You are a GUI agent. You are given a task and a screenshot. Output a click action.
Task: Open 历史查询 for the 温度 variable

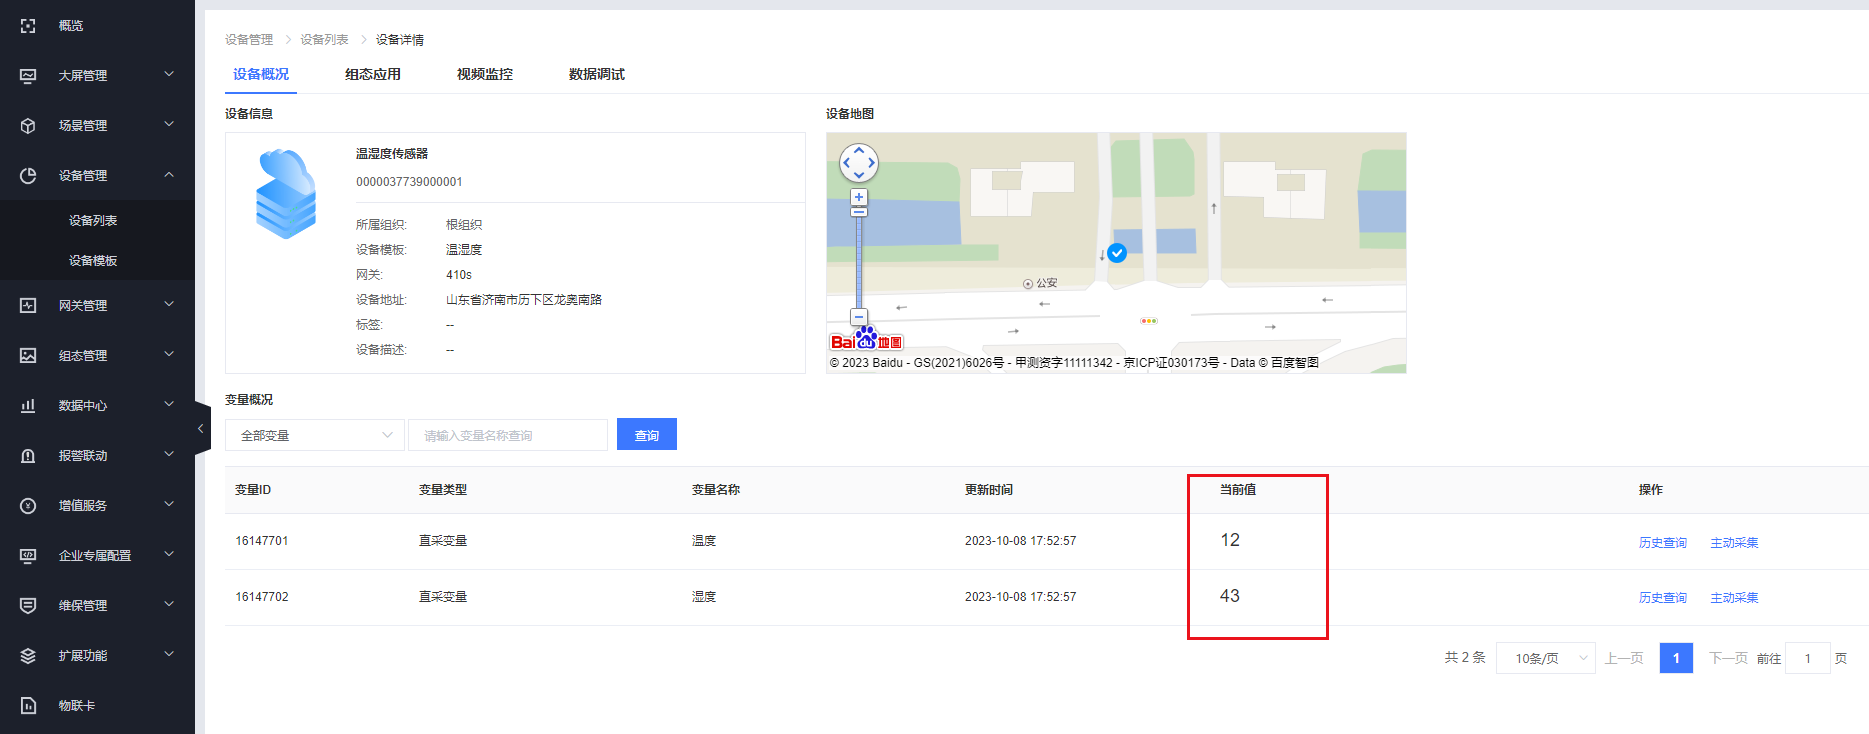click(1662, 542)
